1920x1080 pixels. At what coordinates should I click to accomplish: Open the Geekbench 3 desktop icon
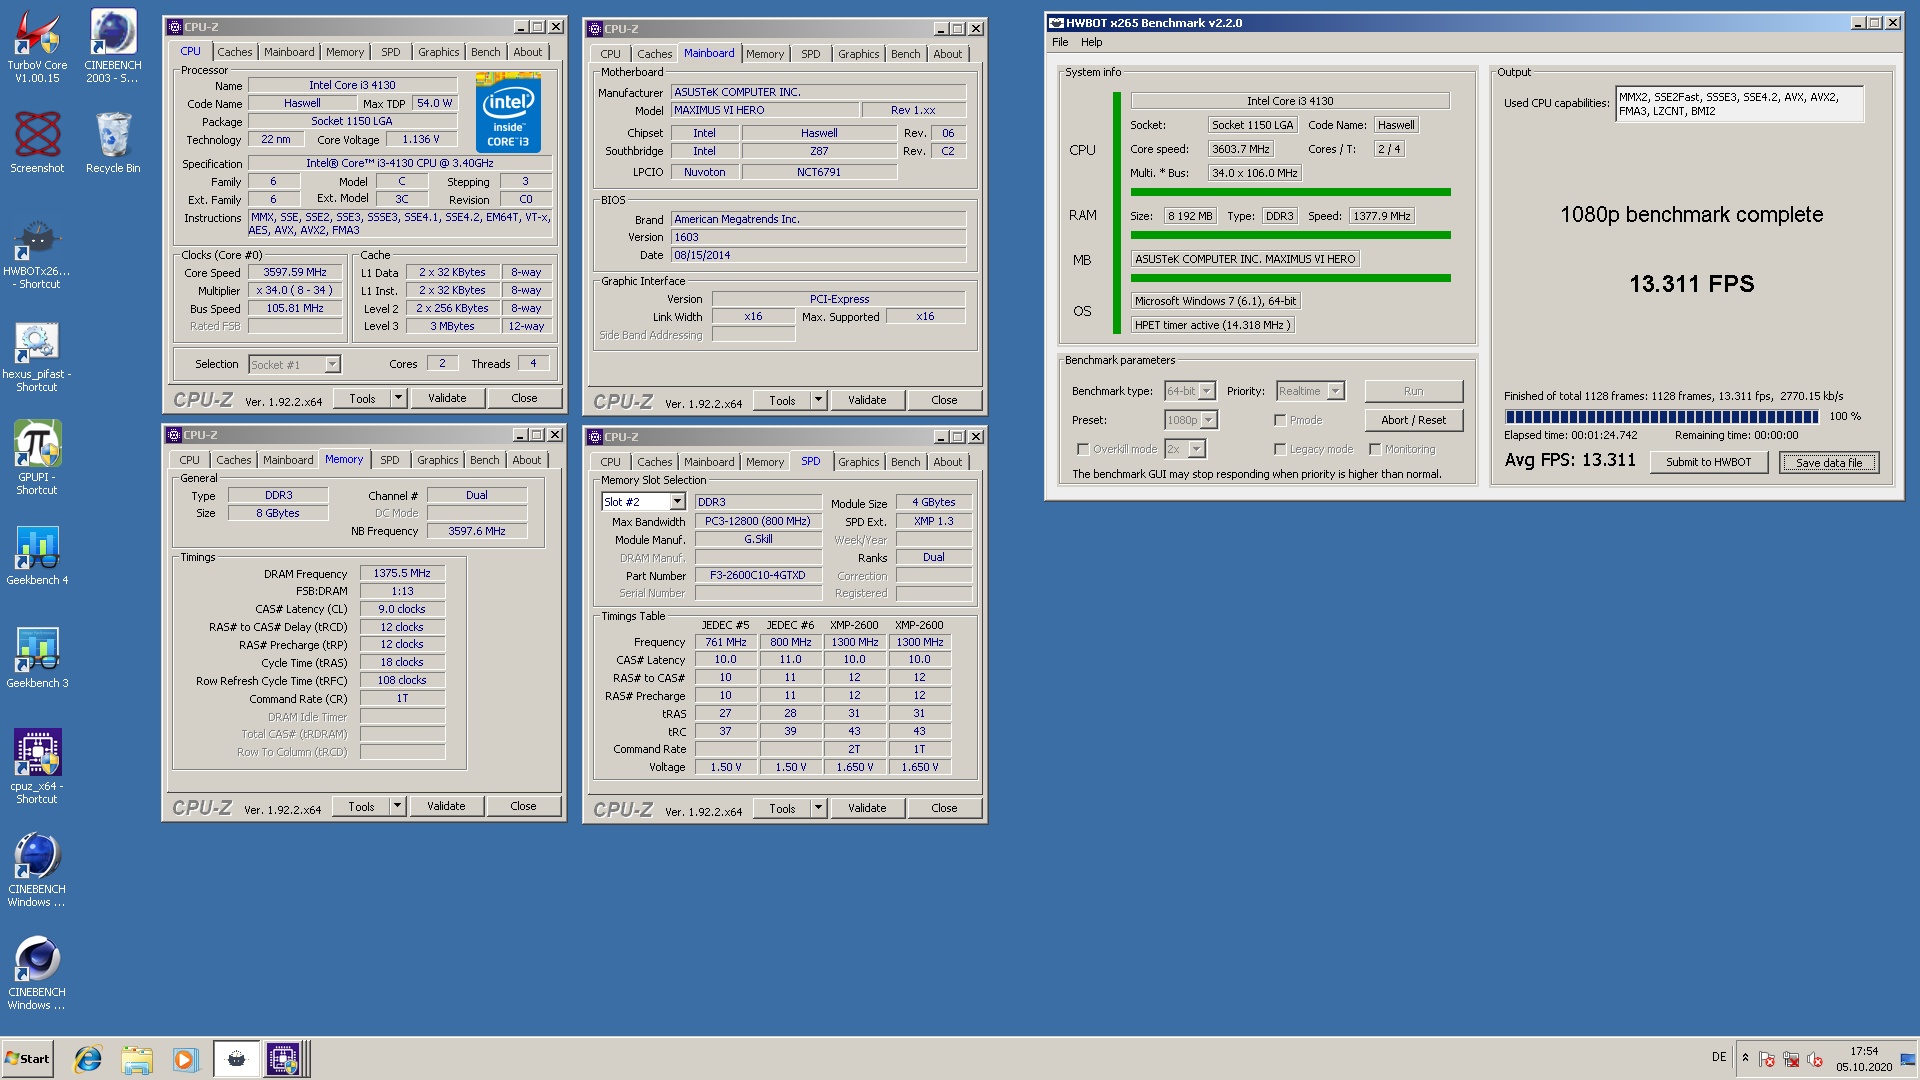(37, 659)
